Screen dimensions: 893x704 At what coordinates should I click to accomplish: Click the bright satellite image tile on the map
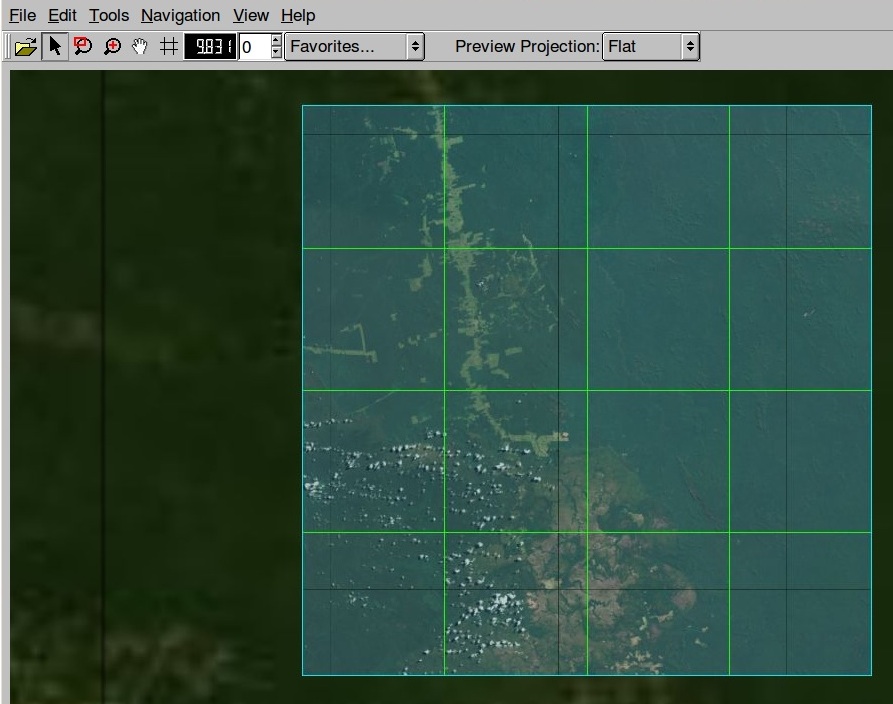[586, 390]
